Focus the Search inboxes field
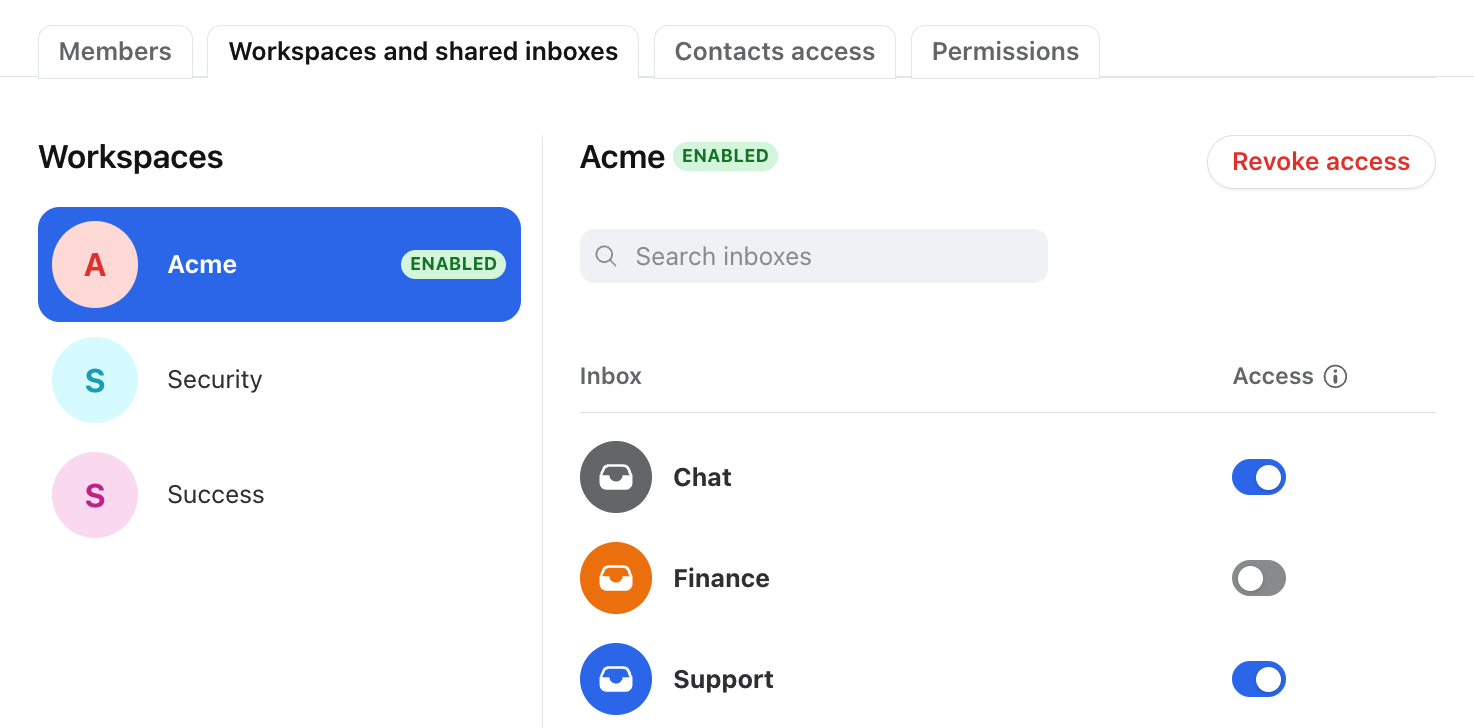 click(814, 256)
